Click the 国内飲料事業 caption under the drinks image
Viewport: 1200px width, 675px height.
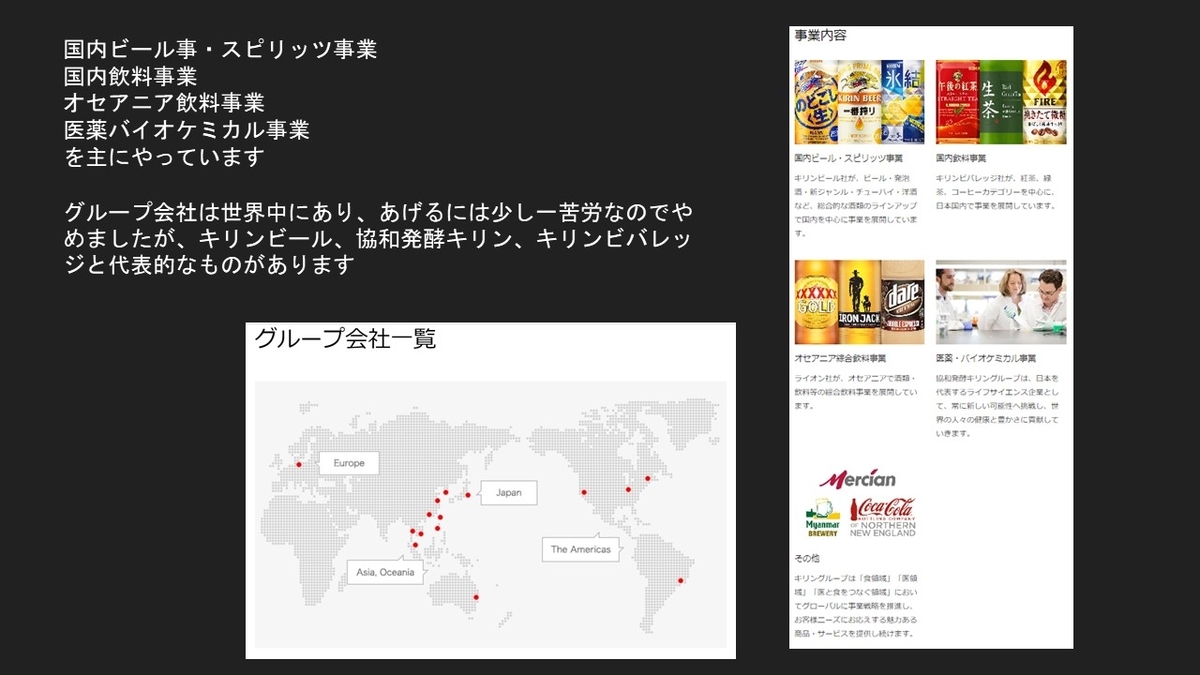click(961, 158)
